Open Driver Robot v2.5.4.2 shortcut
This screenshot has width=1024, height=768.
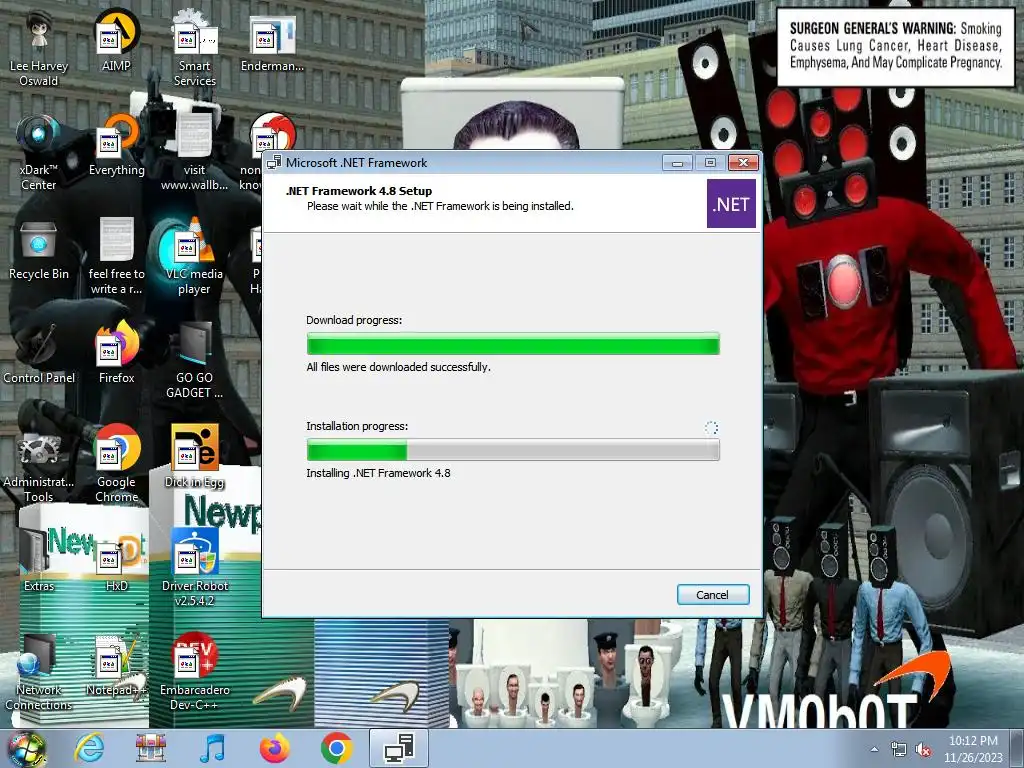coord(194,567)
